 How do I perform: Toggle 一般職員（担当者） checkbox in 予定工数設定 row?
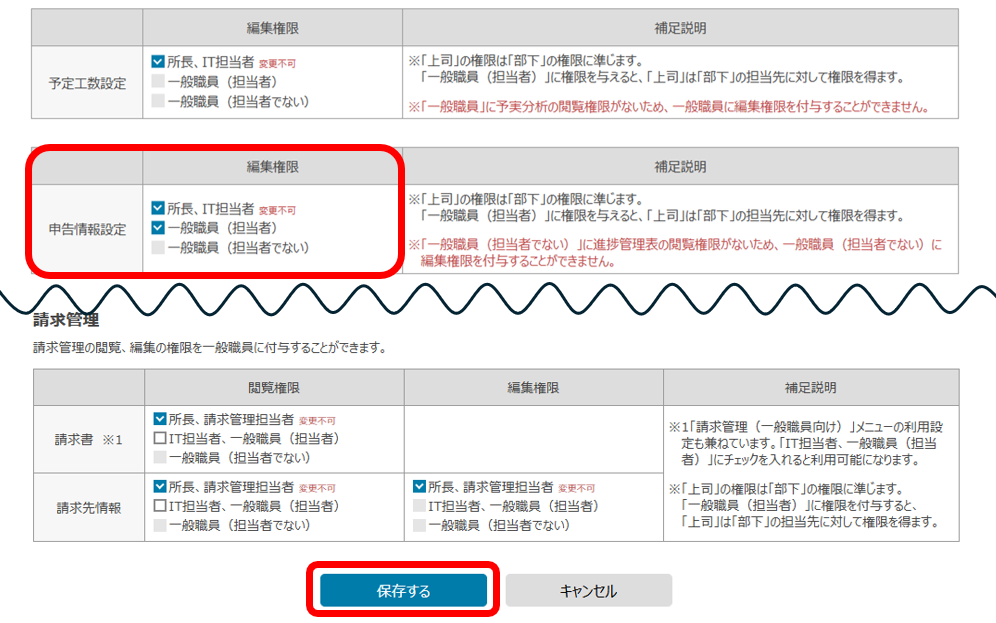point(158,81)
